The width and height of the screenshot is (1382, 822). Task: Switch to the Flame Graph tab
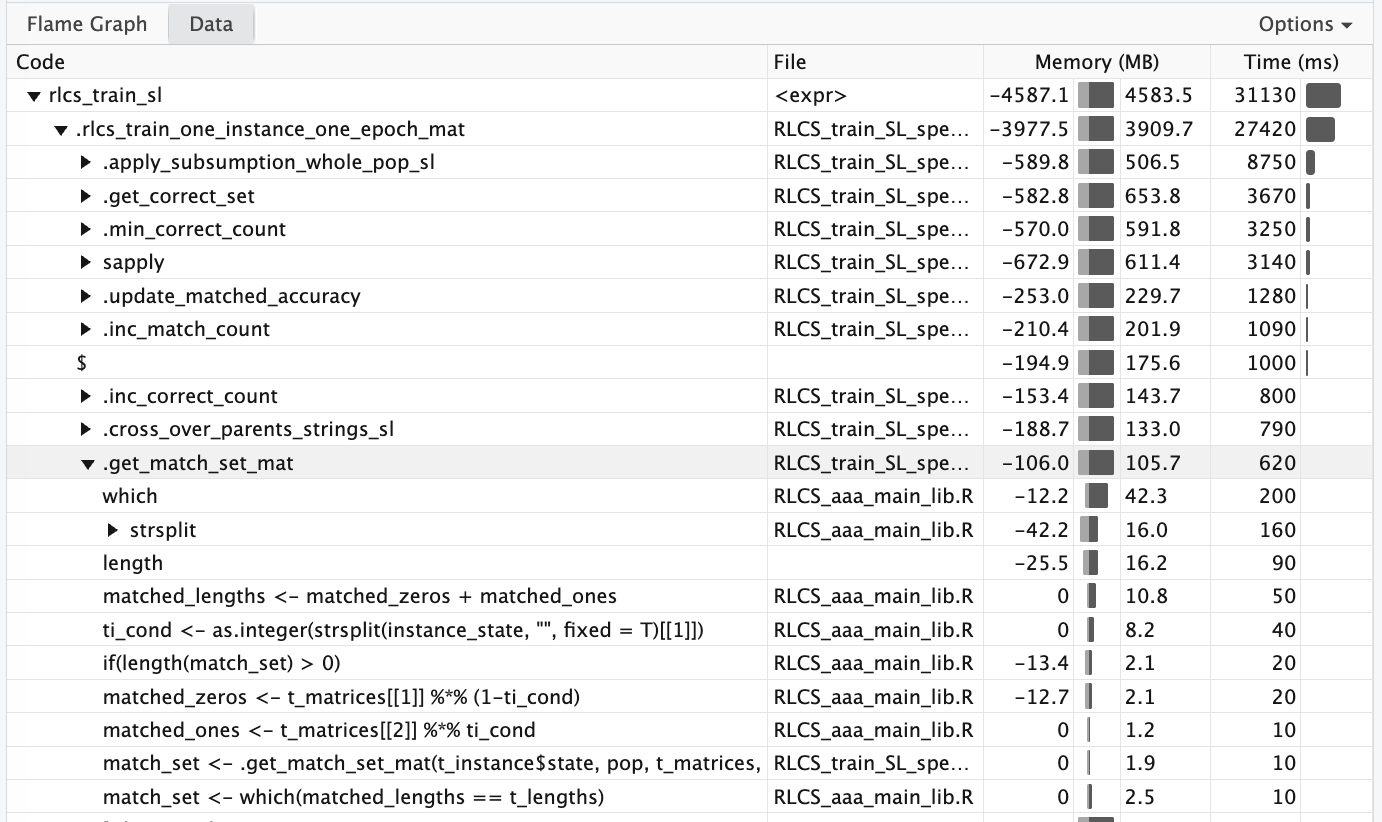pyautogui.click(x=86, y=24)
